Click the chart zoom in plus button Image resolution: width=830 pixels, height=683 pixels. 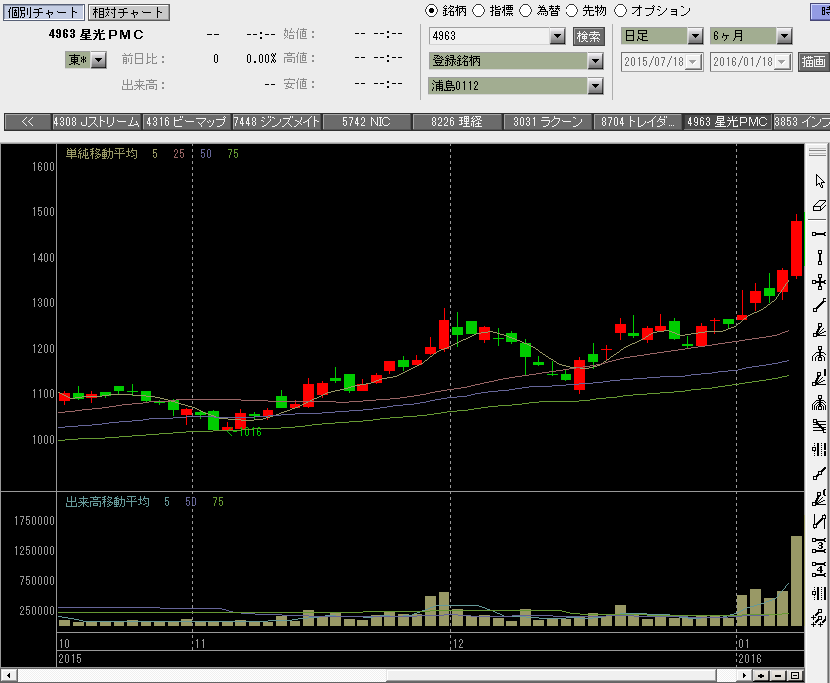pyautogui.click(x=761, y=676)
